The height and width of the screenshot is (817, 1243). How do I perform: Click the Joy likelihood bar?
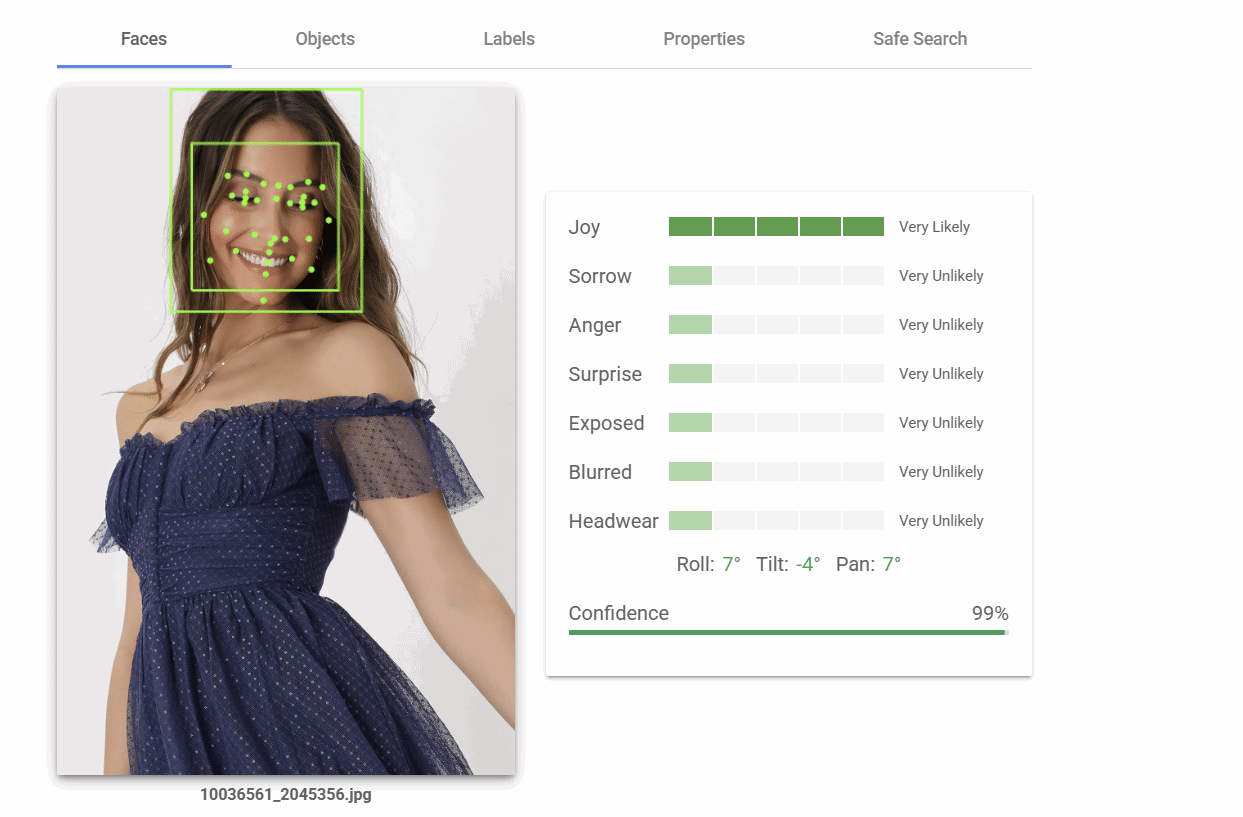coord(777,226)
